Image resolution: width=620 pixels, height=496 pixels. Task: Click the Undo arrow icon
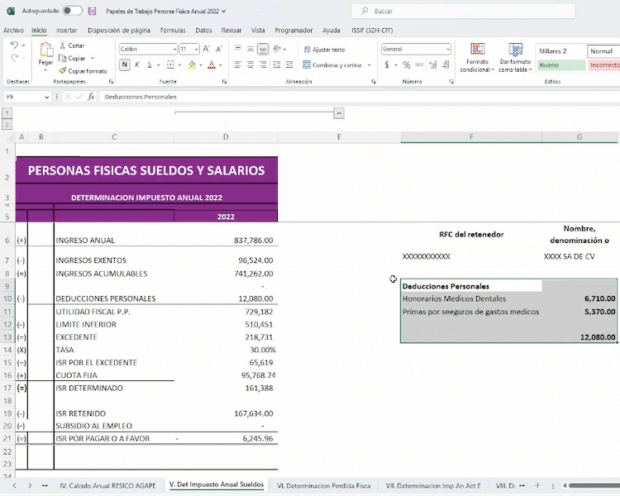(x=14, y=45)
